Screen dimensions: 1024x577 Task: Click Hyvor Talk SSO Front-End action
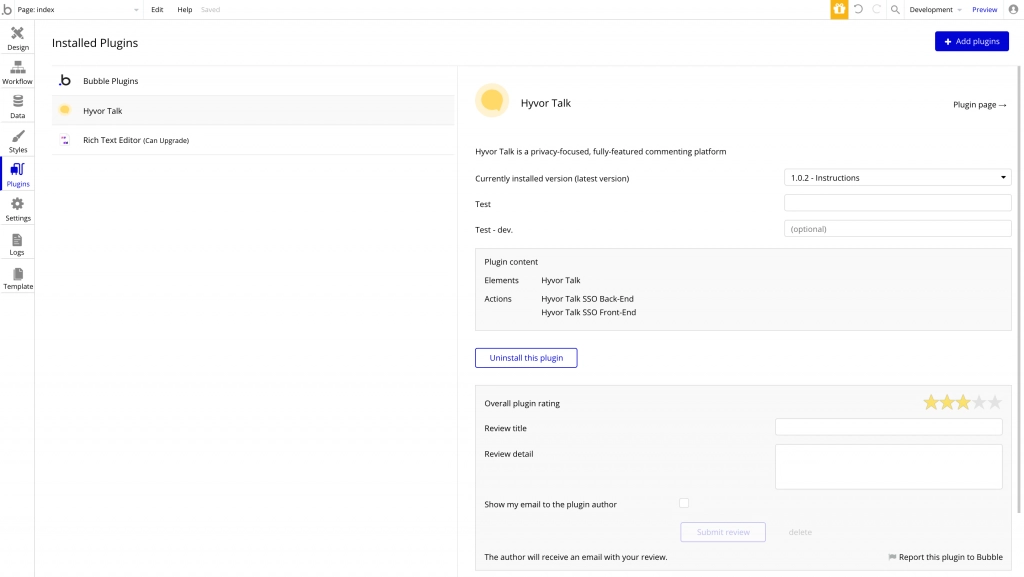coord(588,312)
